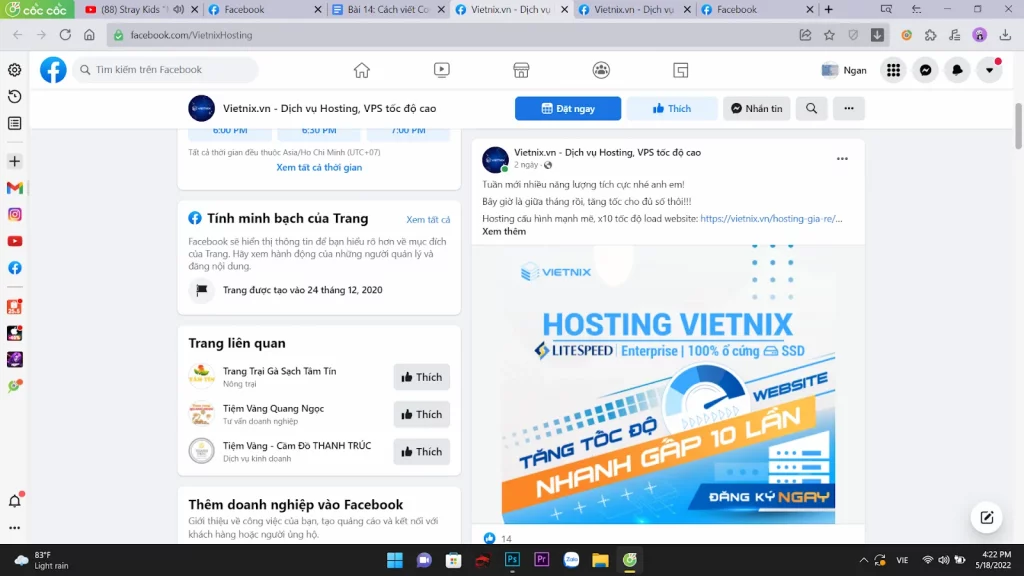Click the Facebook logo in the page header
Screen dimensions: 1024x576
click(53, 70)
